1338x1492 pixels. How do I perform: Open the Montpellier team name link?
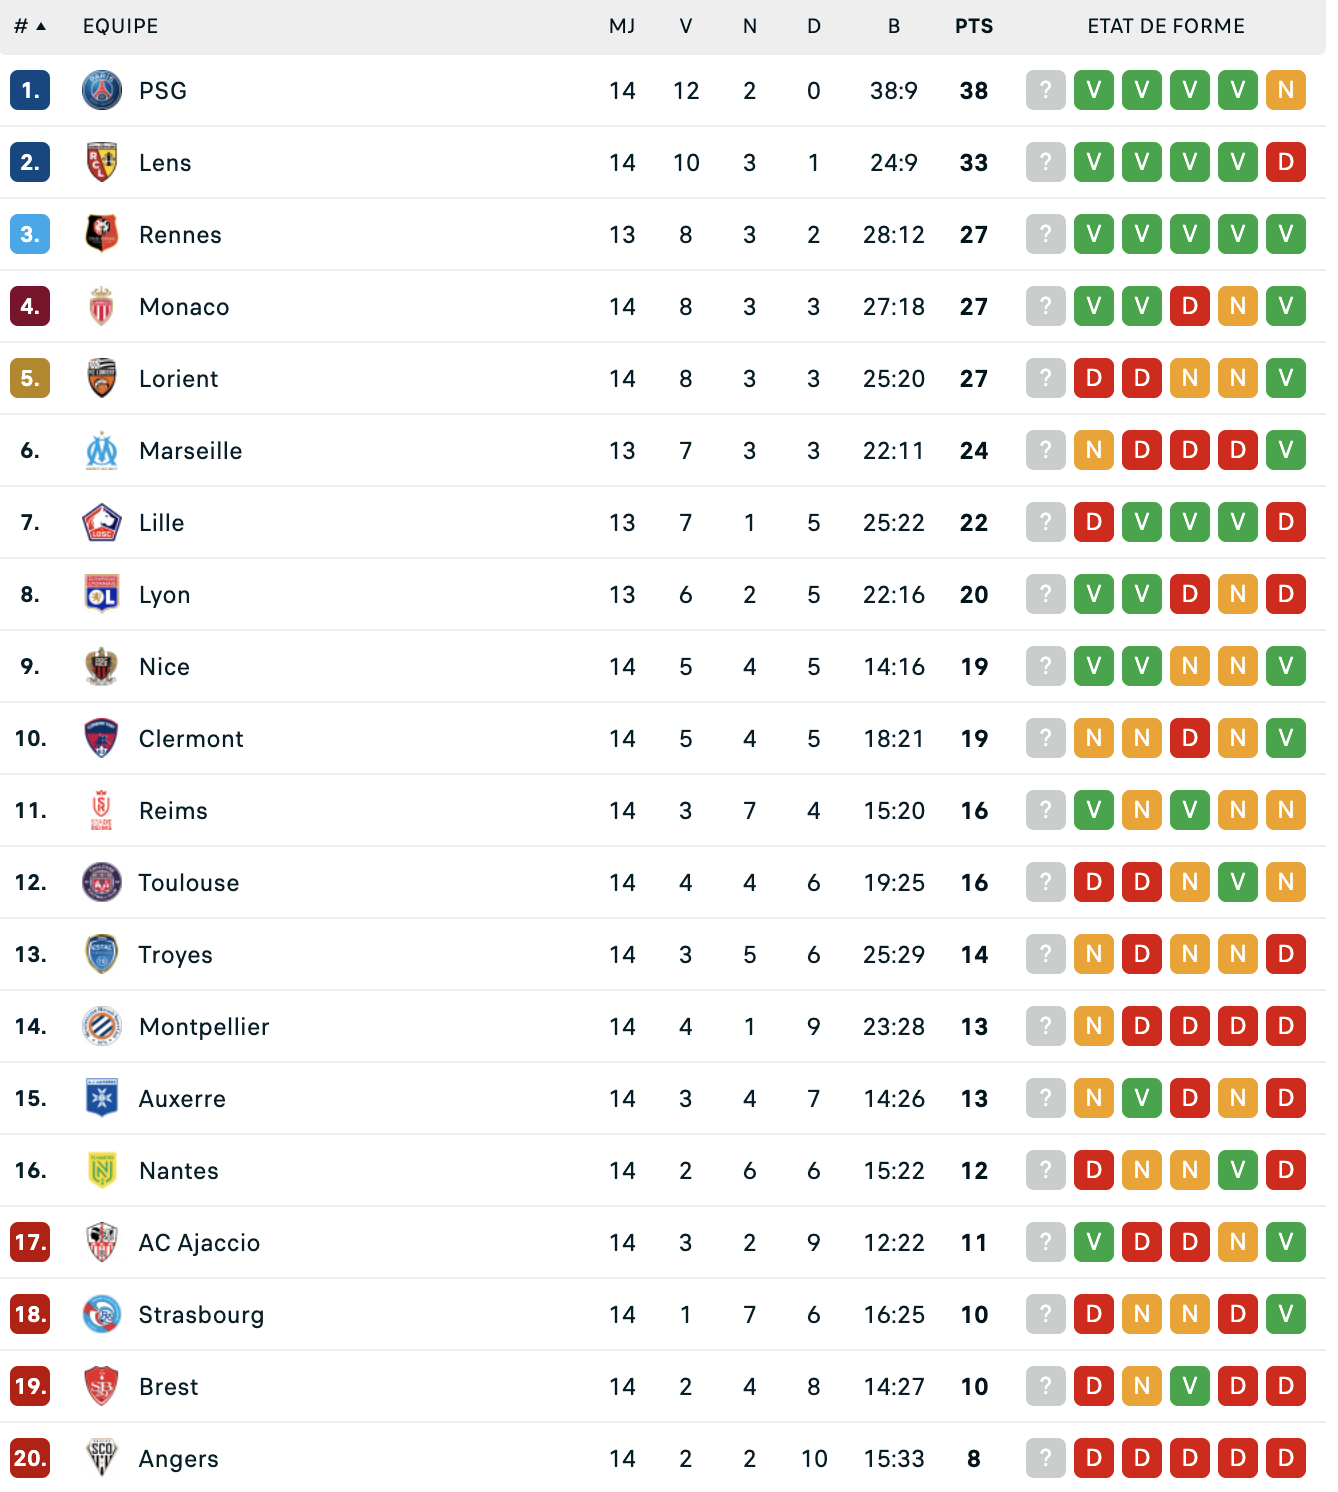pyautogui.click(x=205, y=1027)
